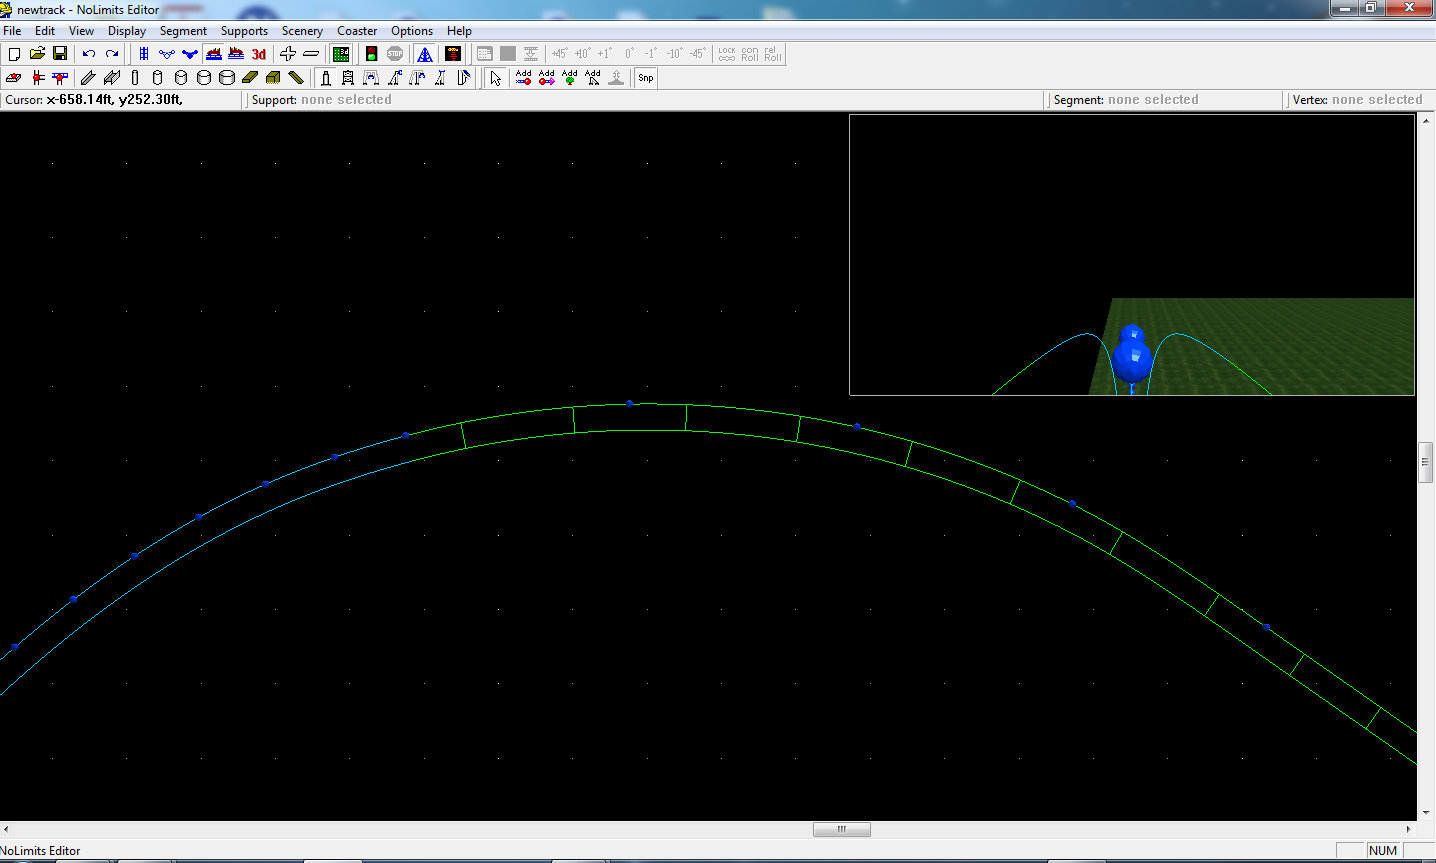This screenshot has height=863, width=1436.
Task: Click the +45° roll button
Action: coord(559,54)
